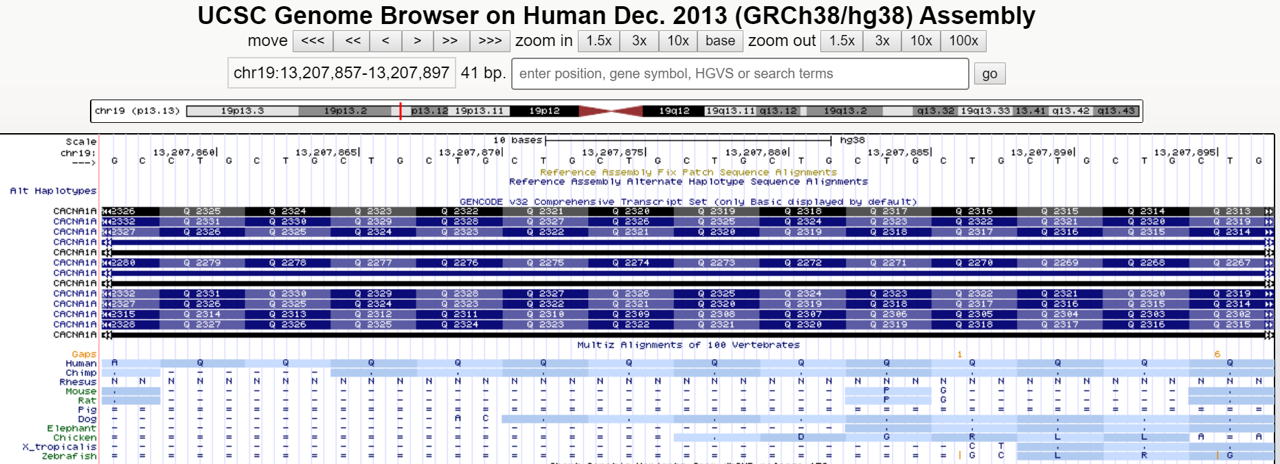Click the red centromere on the chr19 ideogram
1280x464 pixels.
611,111
